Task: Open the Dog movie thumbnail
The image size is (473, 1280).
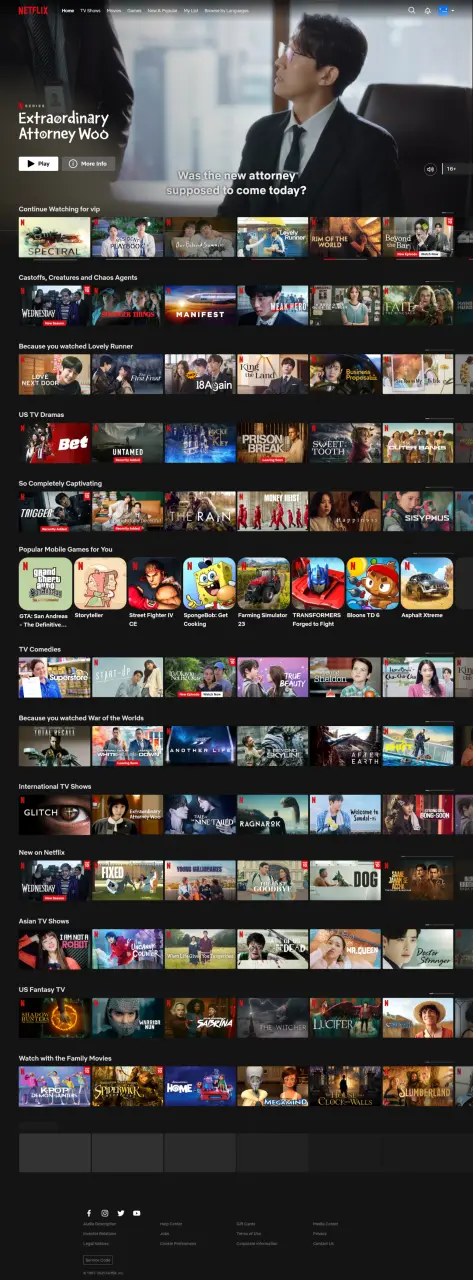Action: (x=345, y=881)
